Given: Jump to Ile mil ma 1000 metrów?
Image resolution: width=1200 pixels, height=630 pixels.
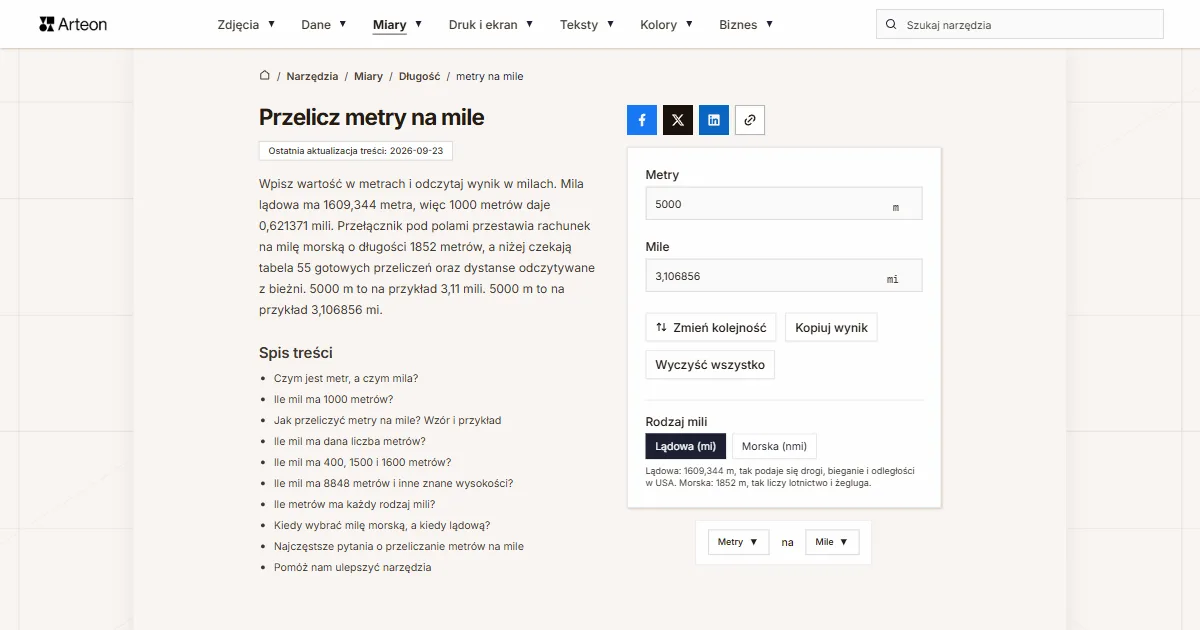Looking at the screenshot, I should (334, 399).
